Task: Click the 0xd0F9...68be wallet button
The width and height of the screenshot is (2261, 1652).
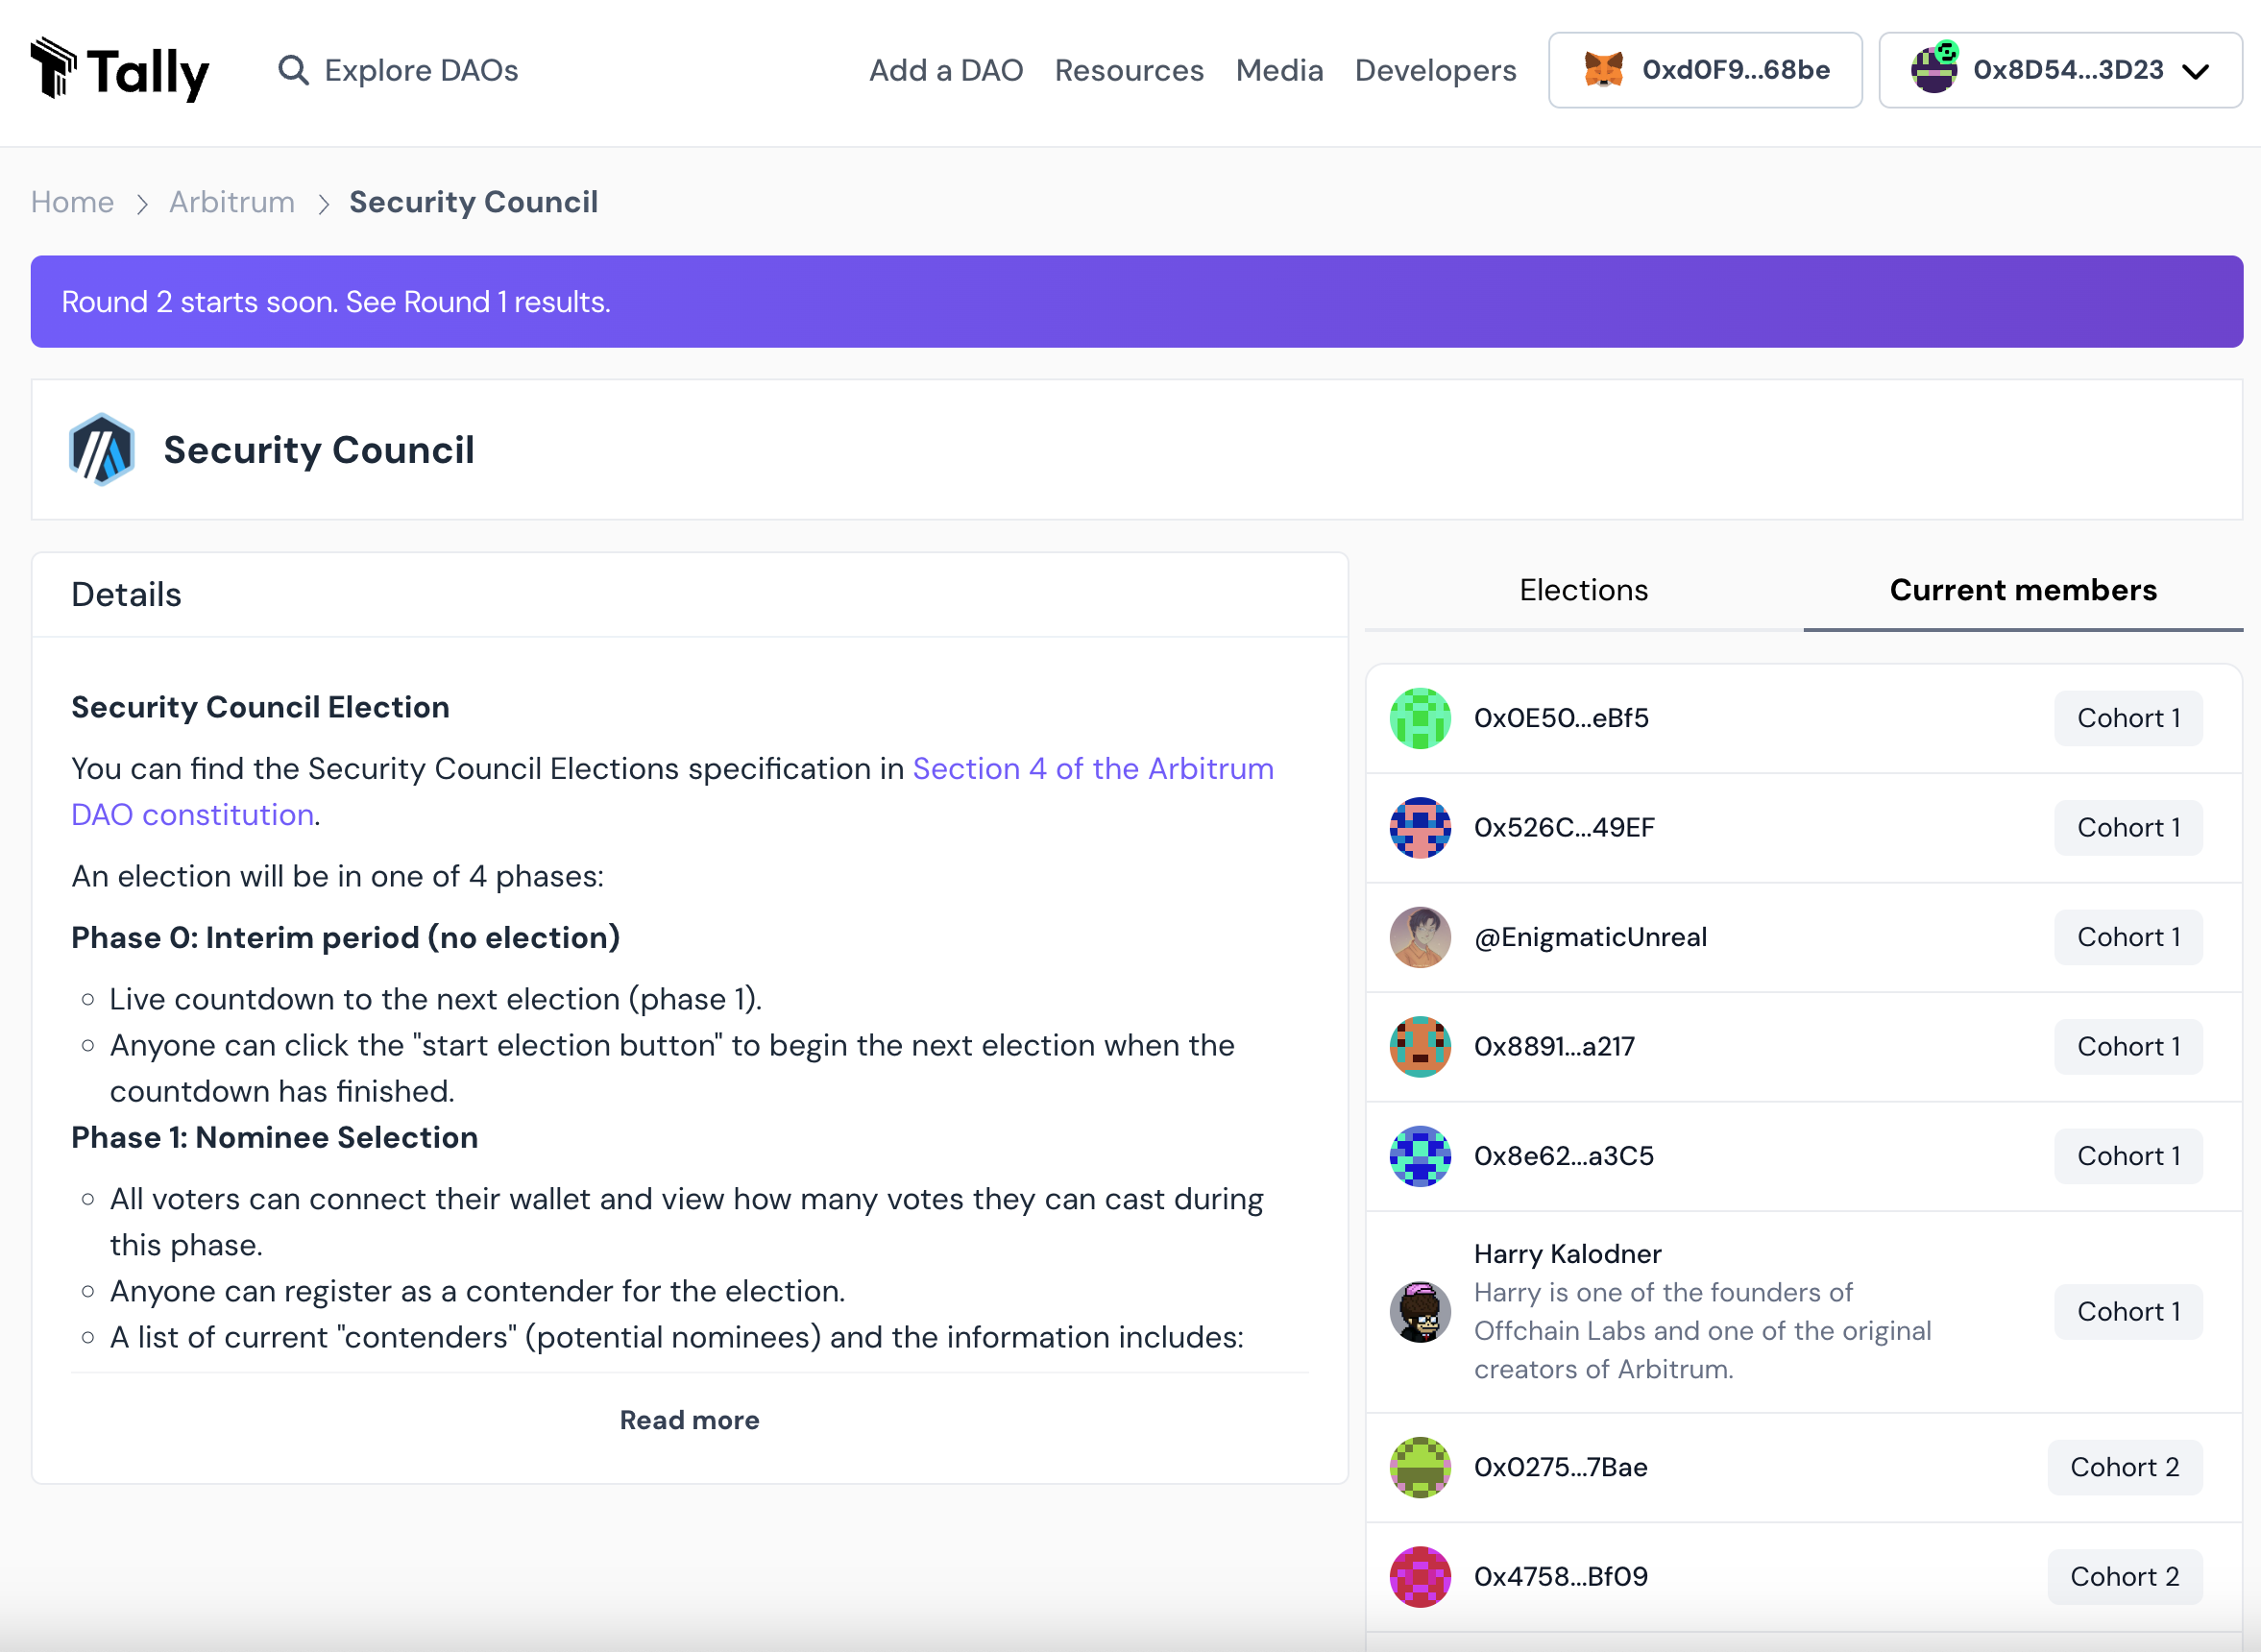Action: pos(1705,70)
